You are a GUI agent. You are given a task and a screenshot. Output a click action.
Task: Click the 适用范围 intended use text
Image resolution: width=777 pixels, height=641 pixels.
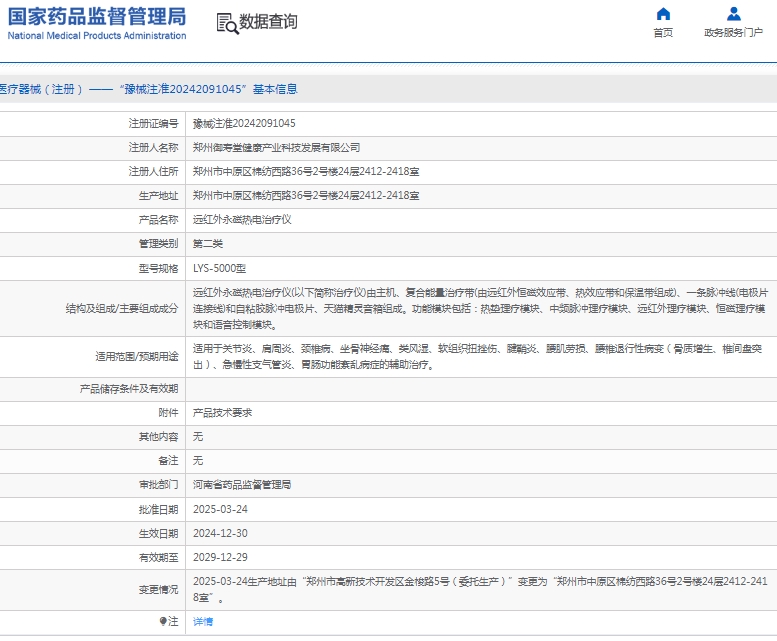pos(477,357)
